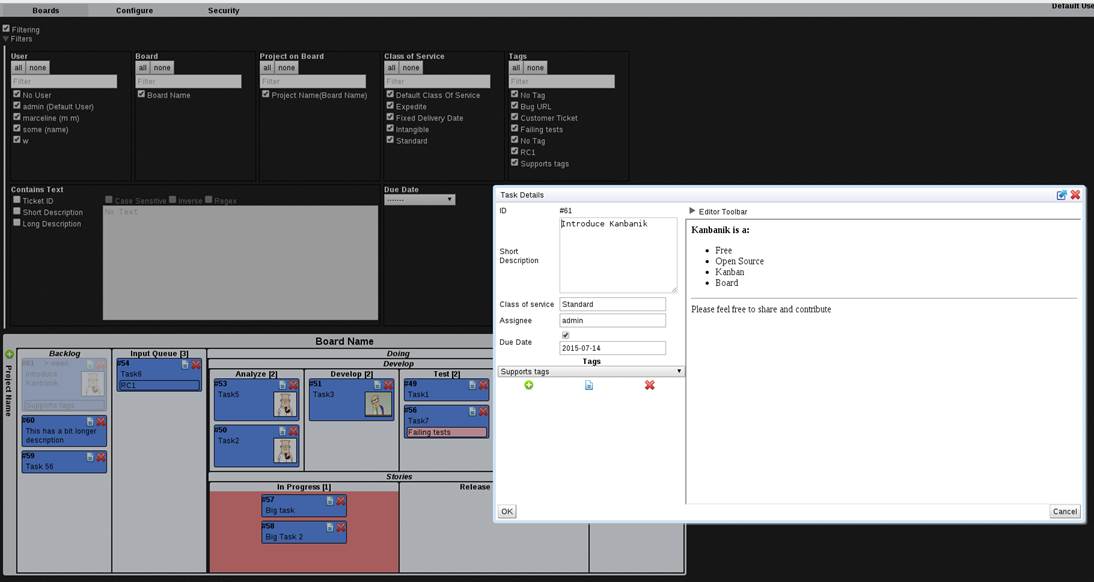Open the Supports tags dropdown
The width and height of the screenshot is (1094, 582).
(x=590, y=371)
